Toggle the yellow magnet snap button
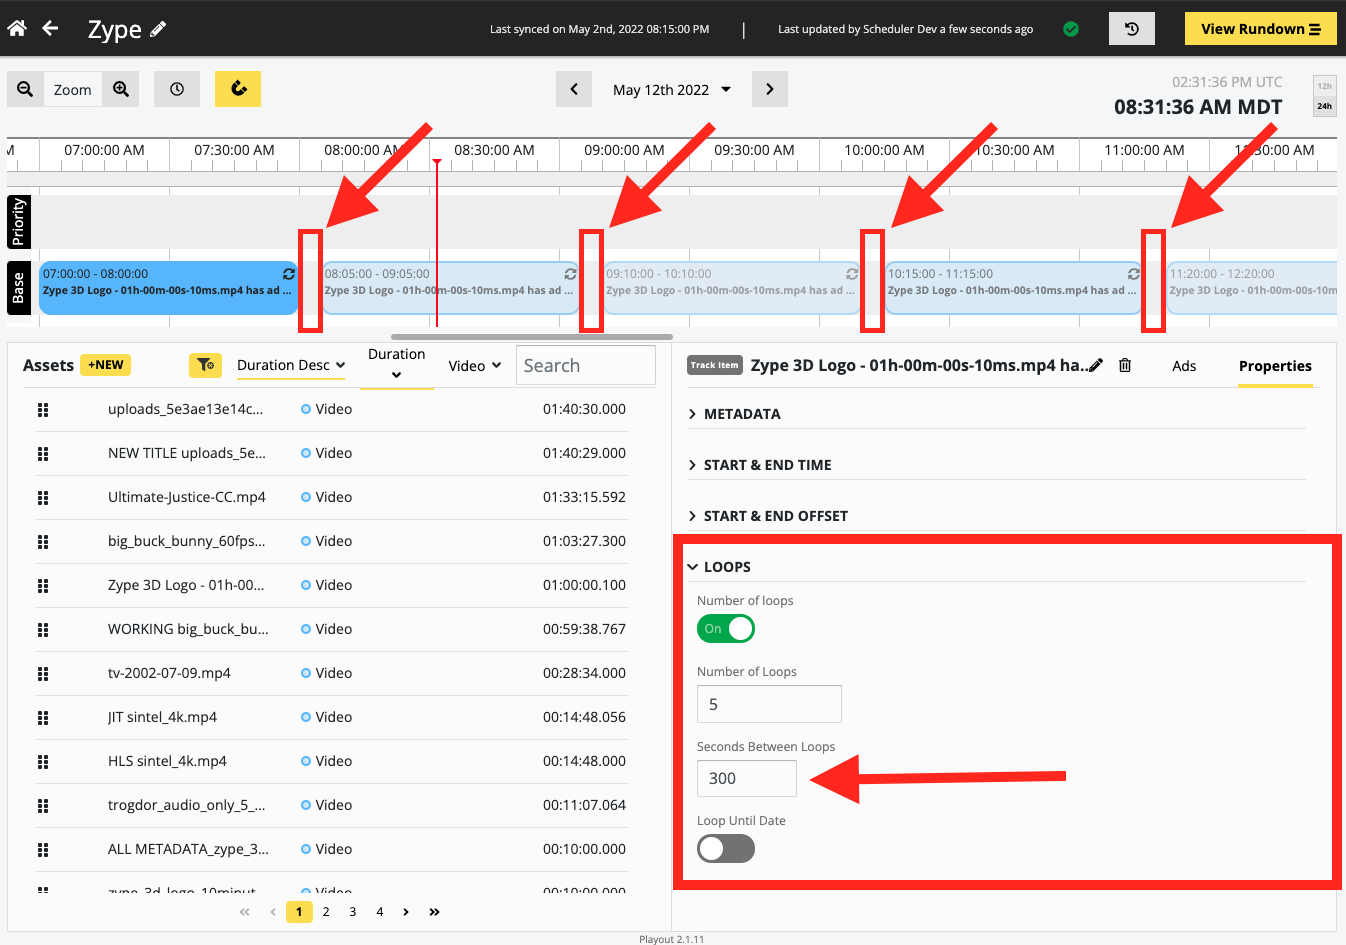The image size is (1346, 945). click(238, 89)
